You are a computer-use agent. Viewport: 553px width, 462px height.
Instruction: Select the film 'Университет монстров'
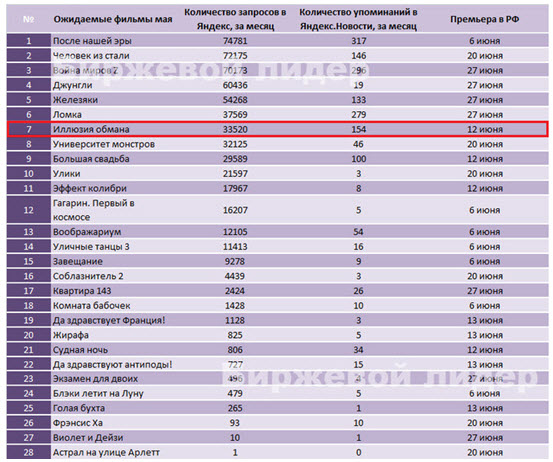coord(104,144)
